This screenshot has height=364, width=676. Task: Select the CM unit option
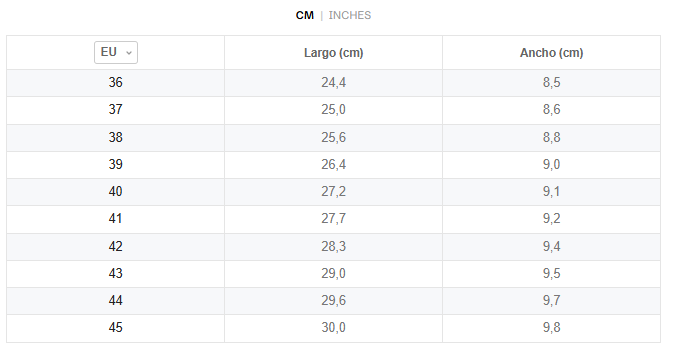(x=304, y=16)
